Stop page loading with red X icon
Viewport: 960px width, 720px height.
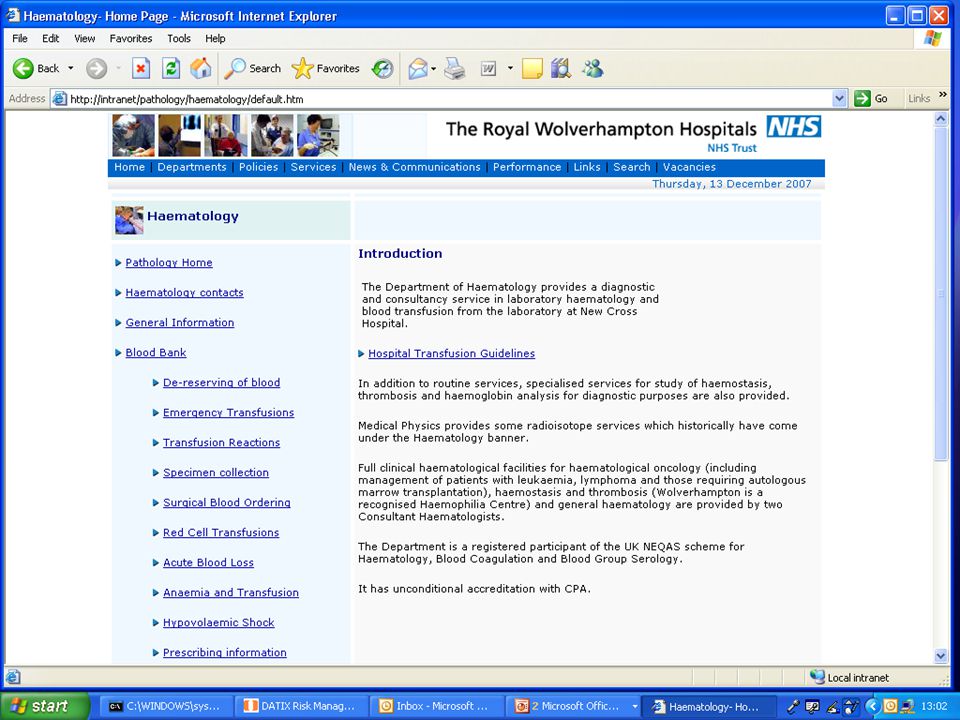[x=141, y=69]
